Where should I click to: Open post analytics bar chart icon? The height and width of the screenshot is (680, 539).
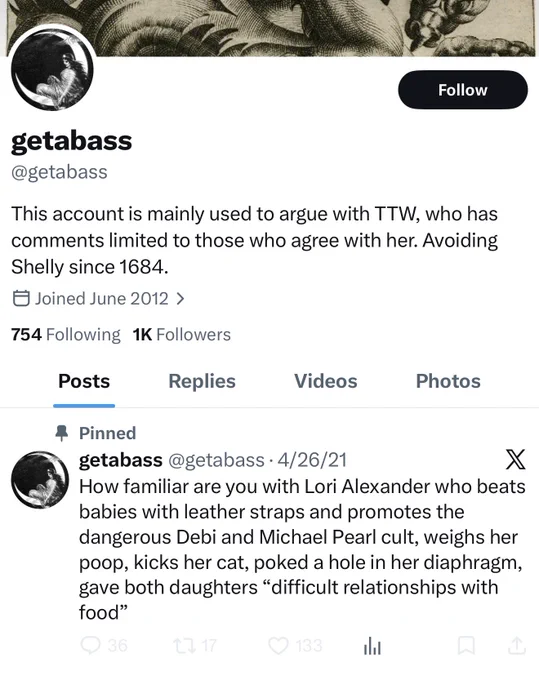(x=372, y=645)
